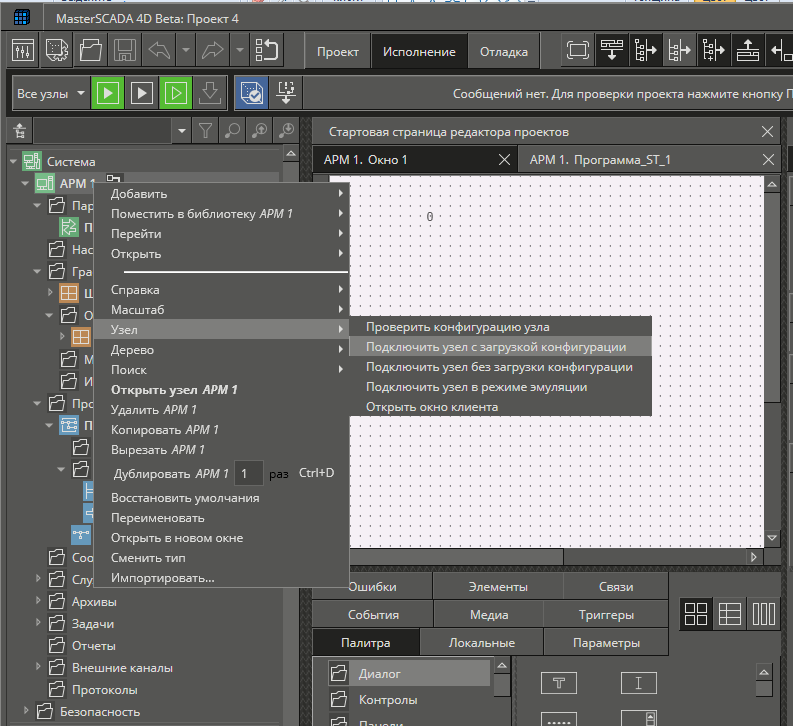Select Отчеты in project tree
Viewport: 793px width, 726px height.
pos(94,646)
